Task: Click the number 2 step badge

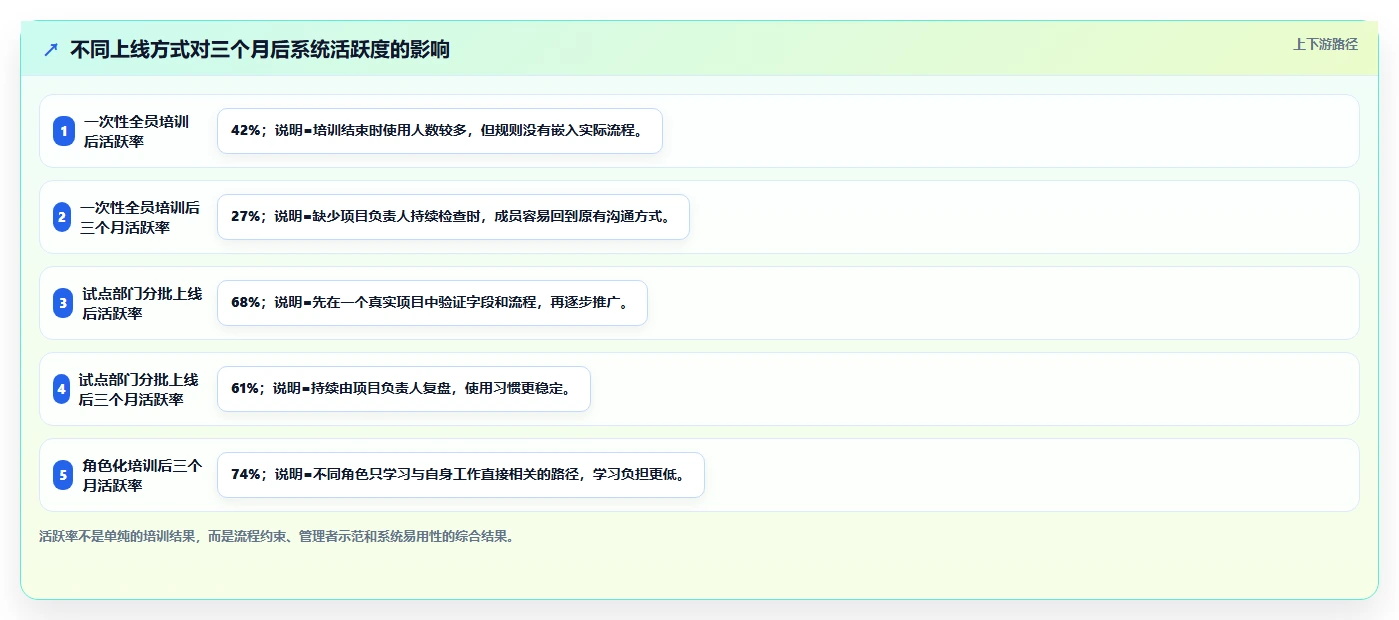Action: pyautogui.click(x=62, y=217)
